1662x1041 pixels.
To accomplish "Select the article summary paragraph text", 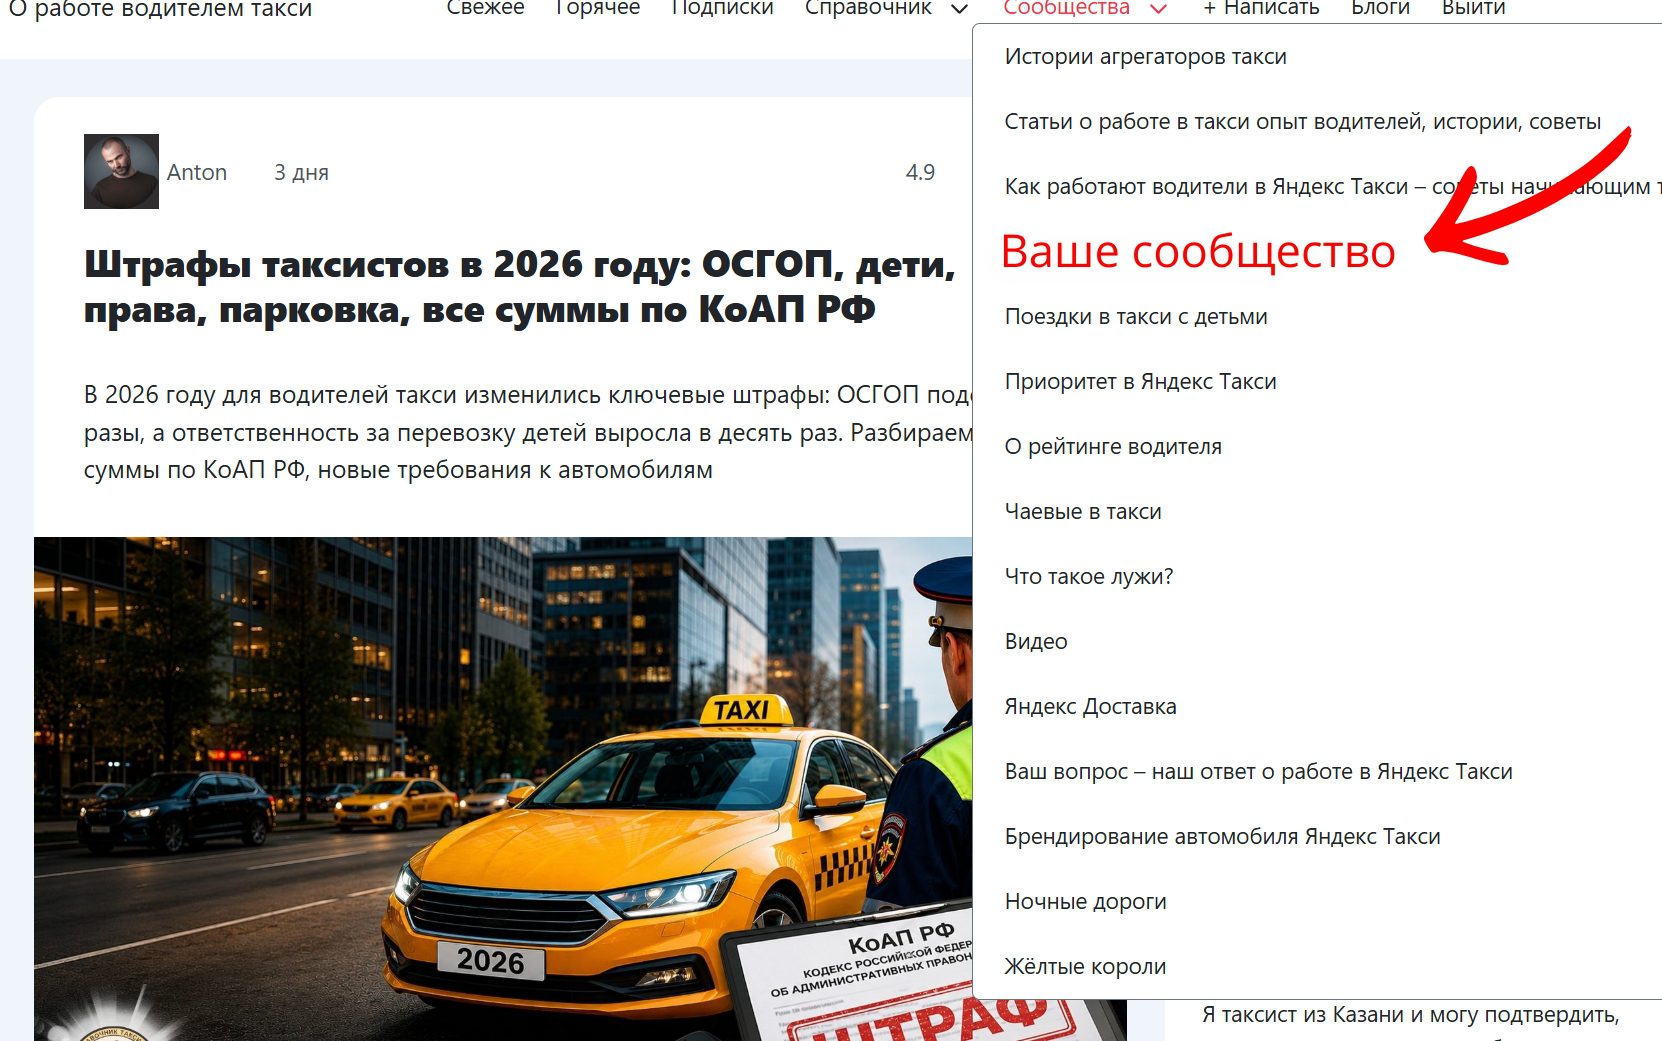I will (528, 432).
